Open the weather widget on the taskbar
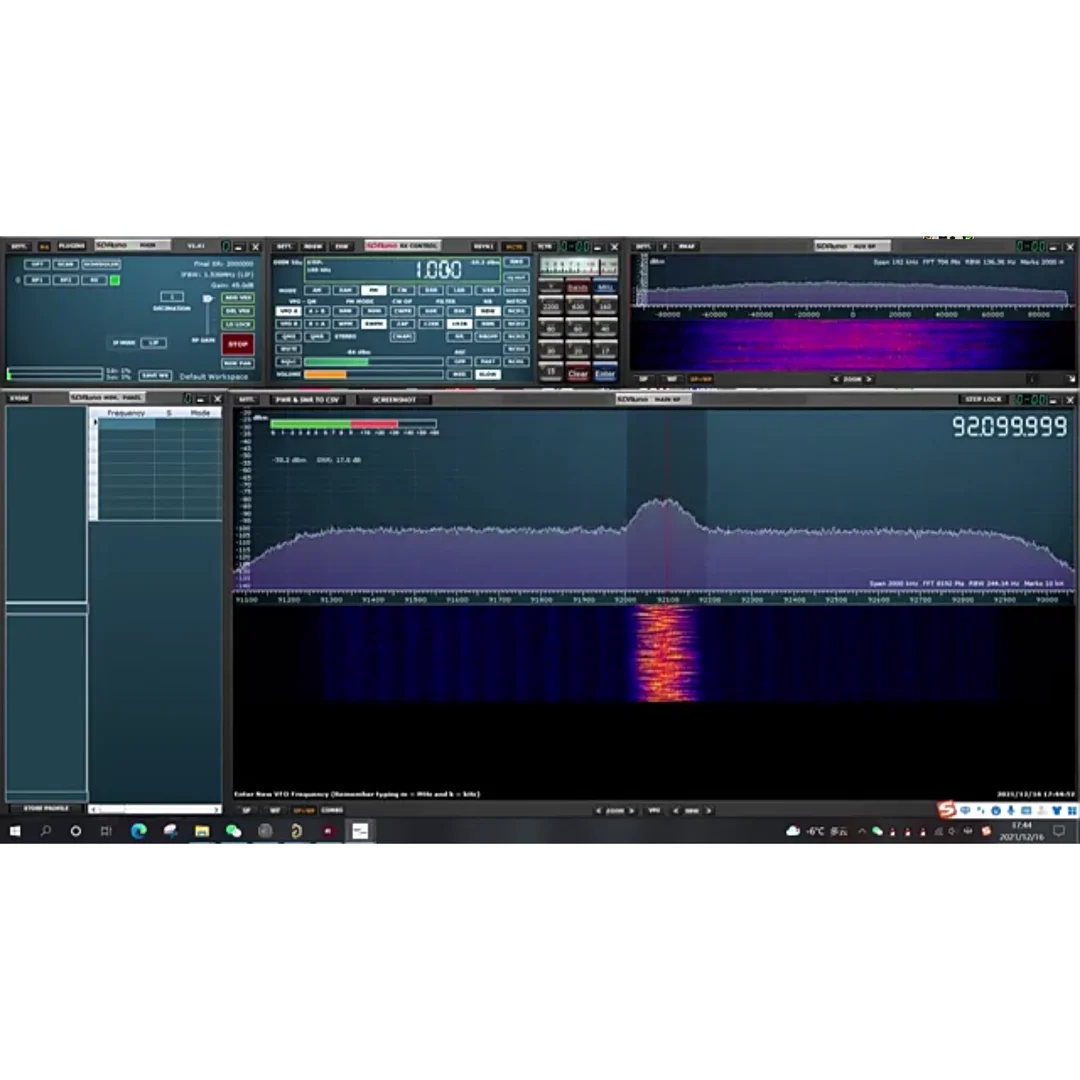Screen dimensions: 1080x1080 pos(817,831)
